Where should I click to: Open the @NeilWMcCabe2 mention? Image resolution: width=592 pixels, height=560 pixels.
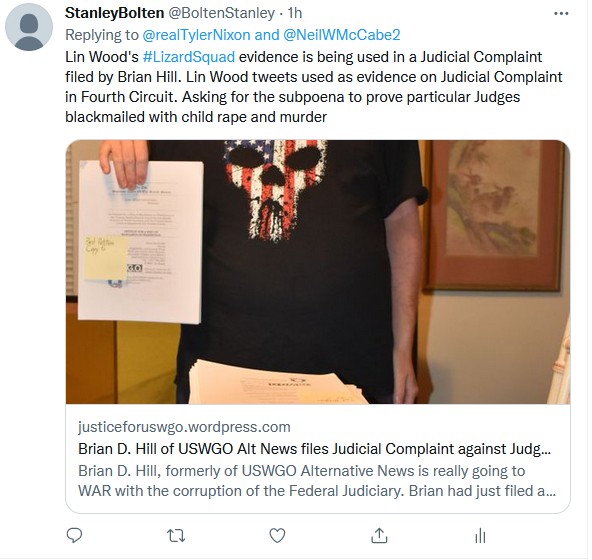[341, 35]
